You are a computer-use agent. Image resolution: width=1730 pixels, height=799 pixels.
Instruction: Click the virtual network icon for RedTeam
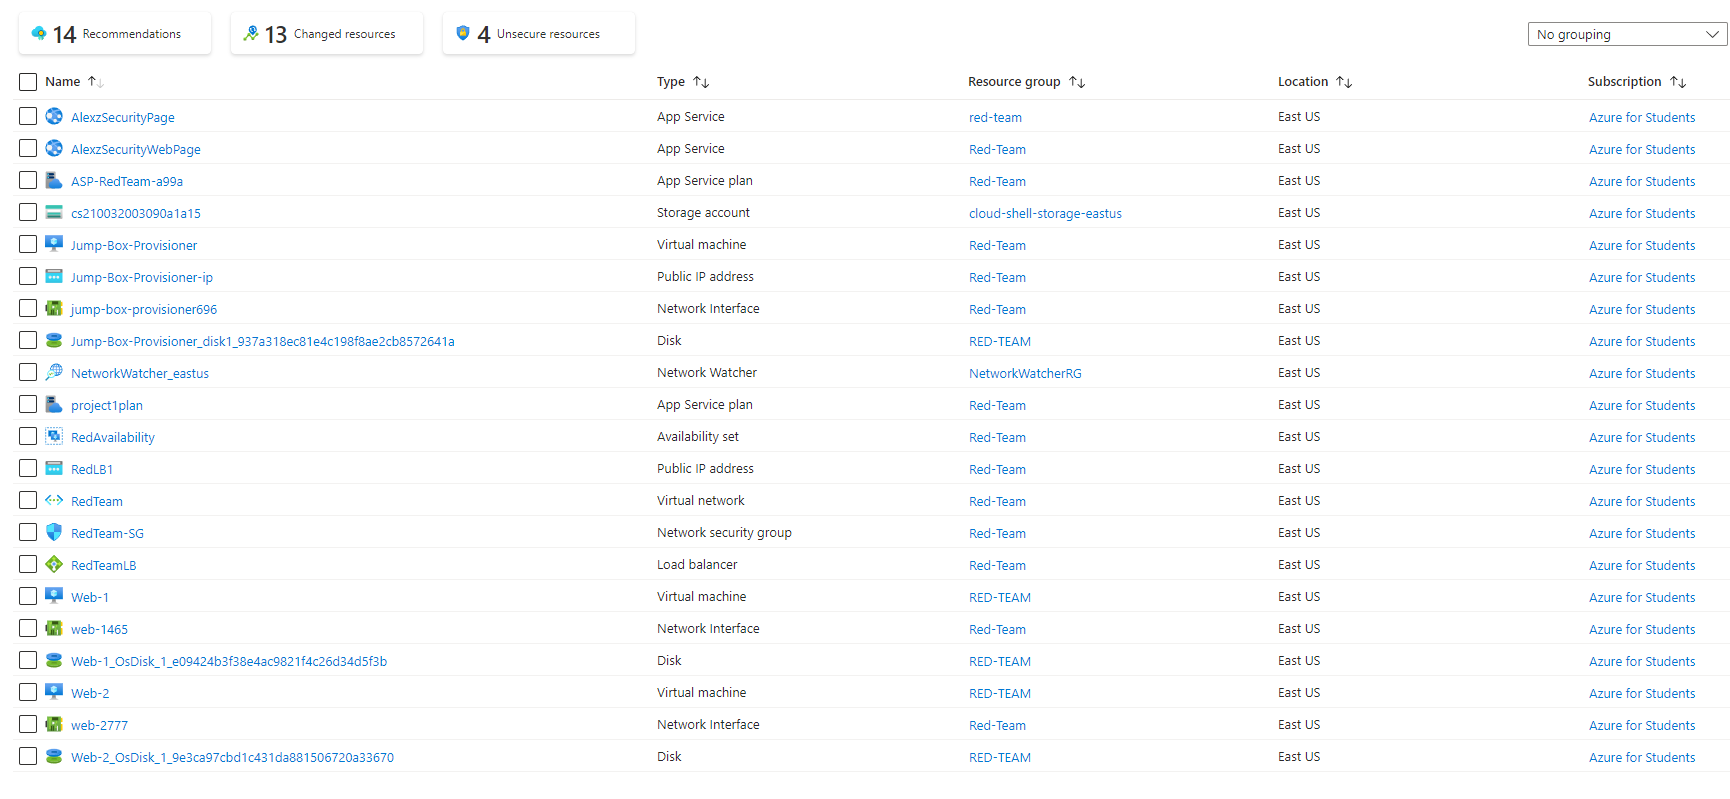tap(54, 500)
